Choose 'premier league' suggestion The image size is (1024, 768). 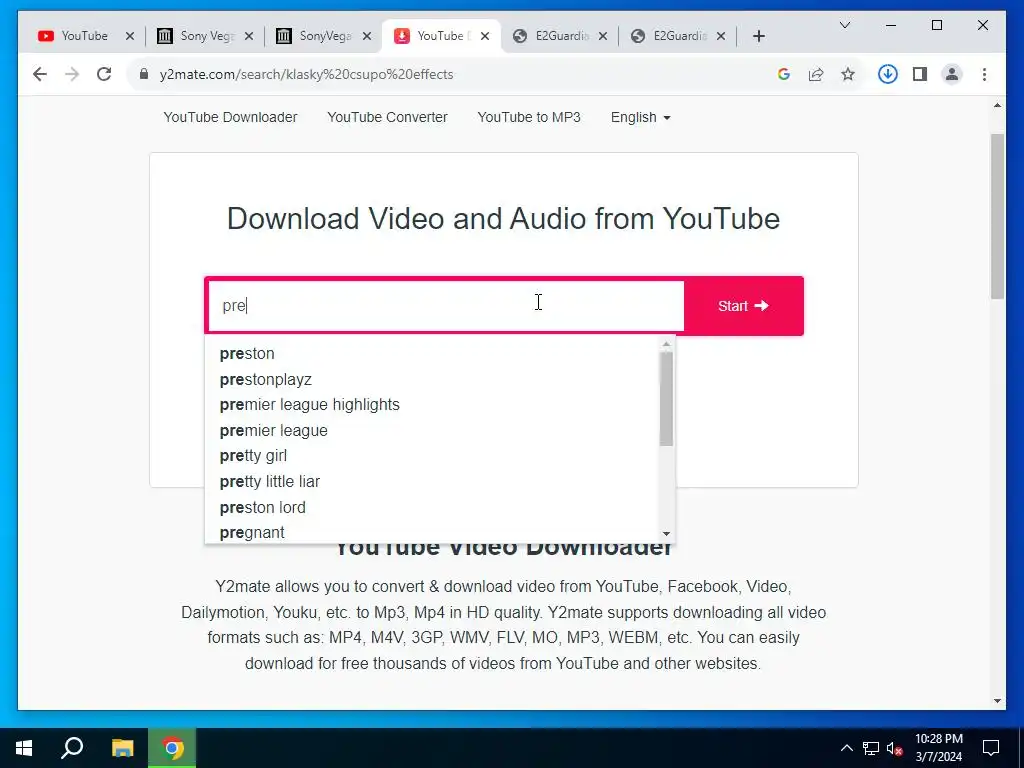432,430
